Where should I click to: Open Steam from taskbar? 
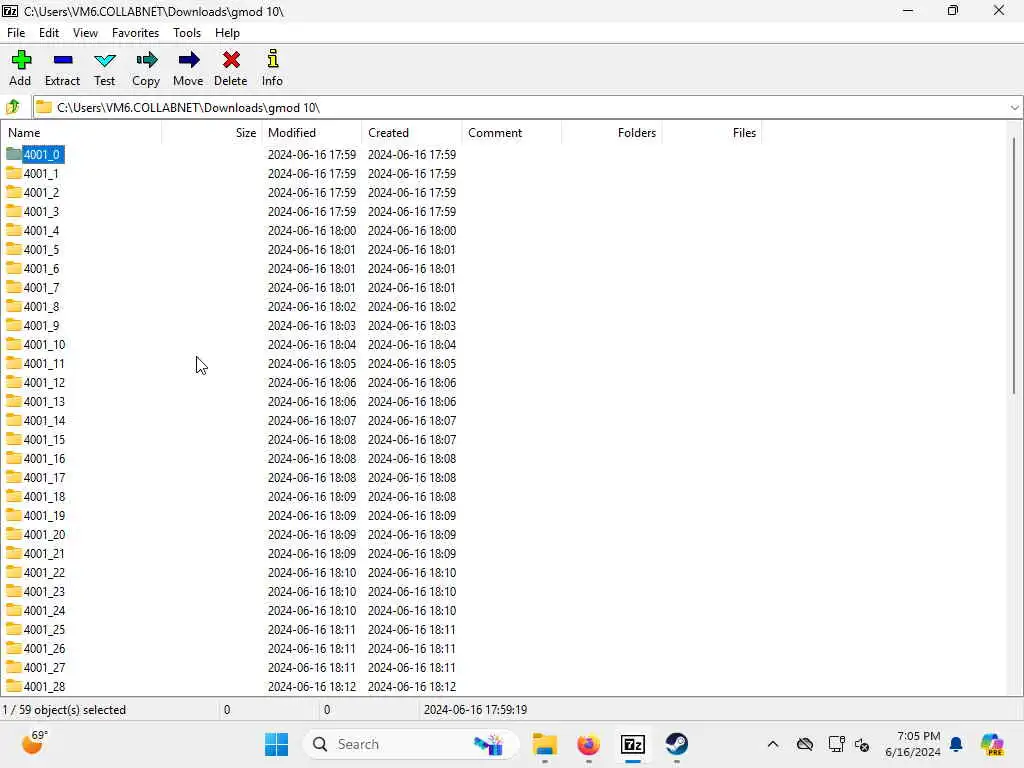[677, 744]
